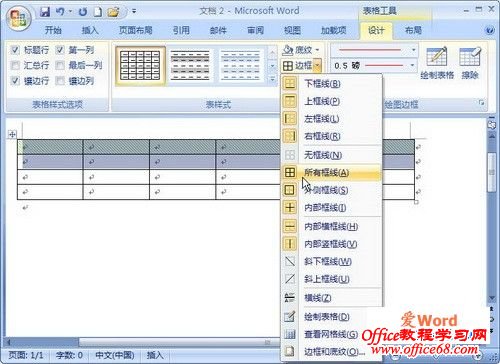
Task: Open the Undo history dropdown arrow
Action: click(70, 12)
